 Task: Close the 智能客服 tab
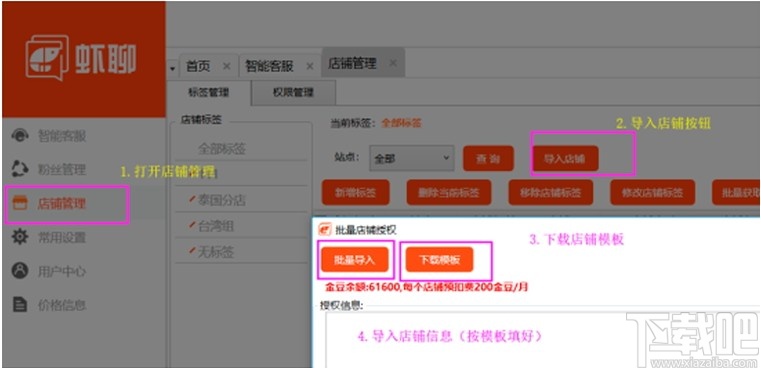click(x=310, y=66)
